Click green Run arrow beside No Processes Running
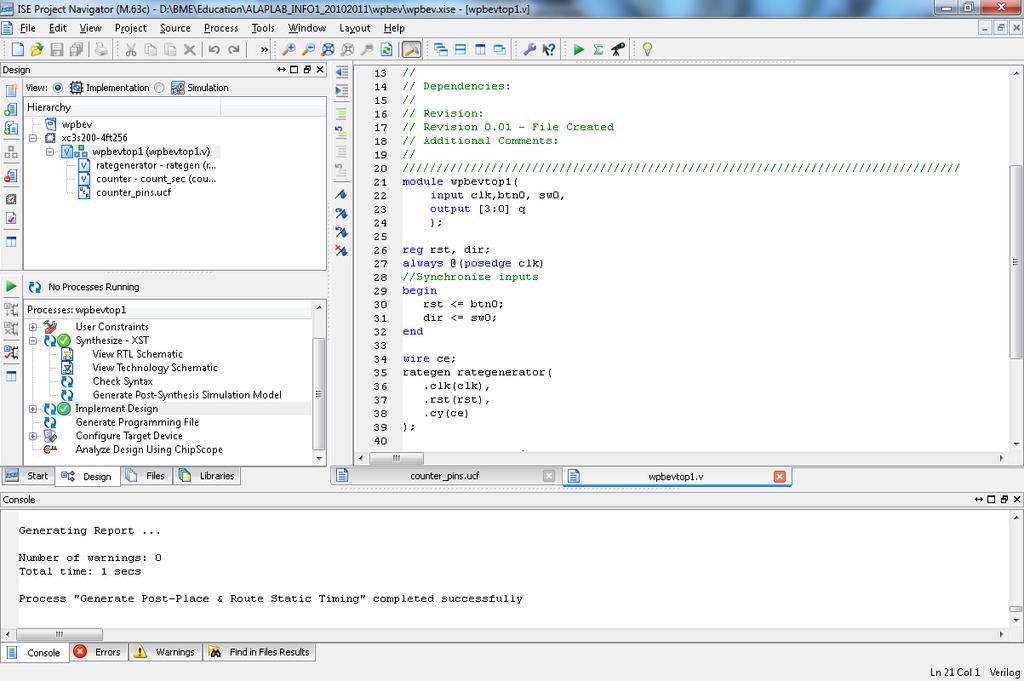This screenshot has height=681, width=1024. point(11,287)
